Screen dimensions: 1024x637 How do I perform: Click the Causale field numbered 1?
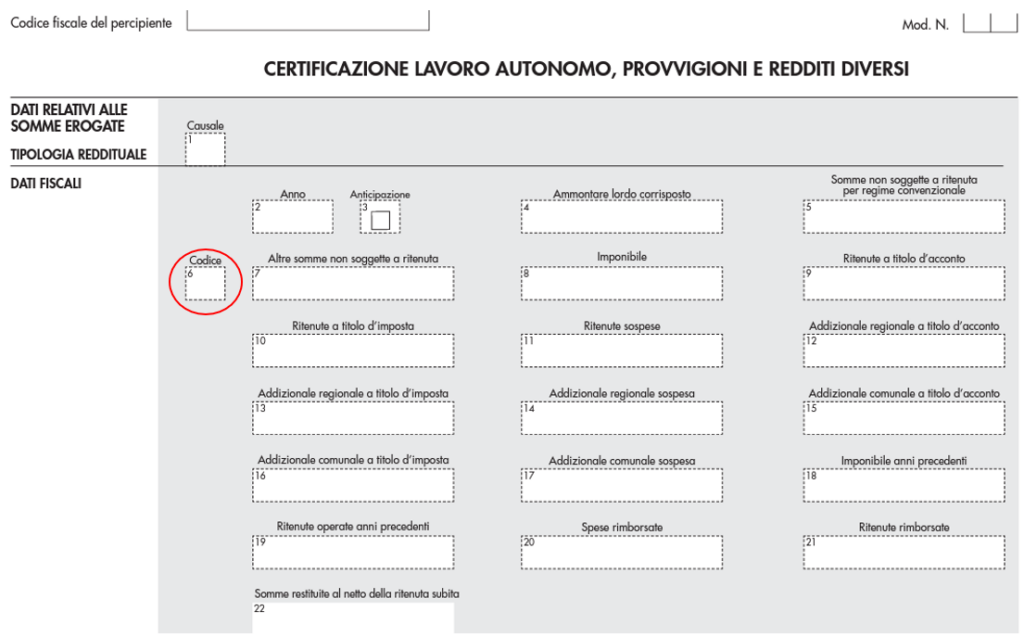(205, 149)
